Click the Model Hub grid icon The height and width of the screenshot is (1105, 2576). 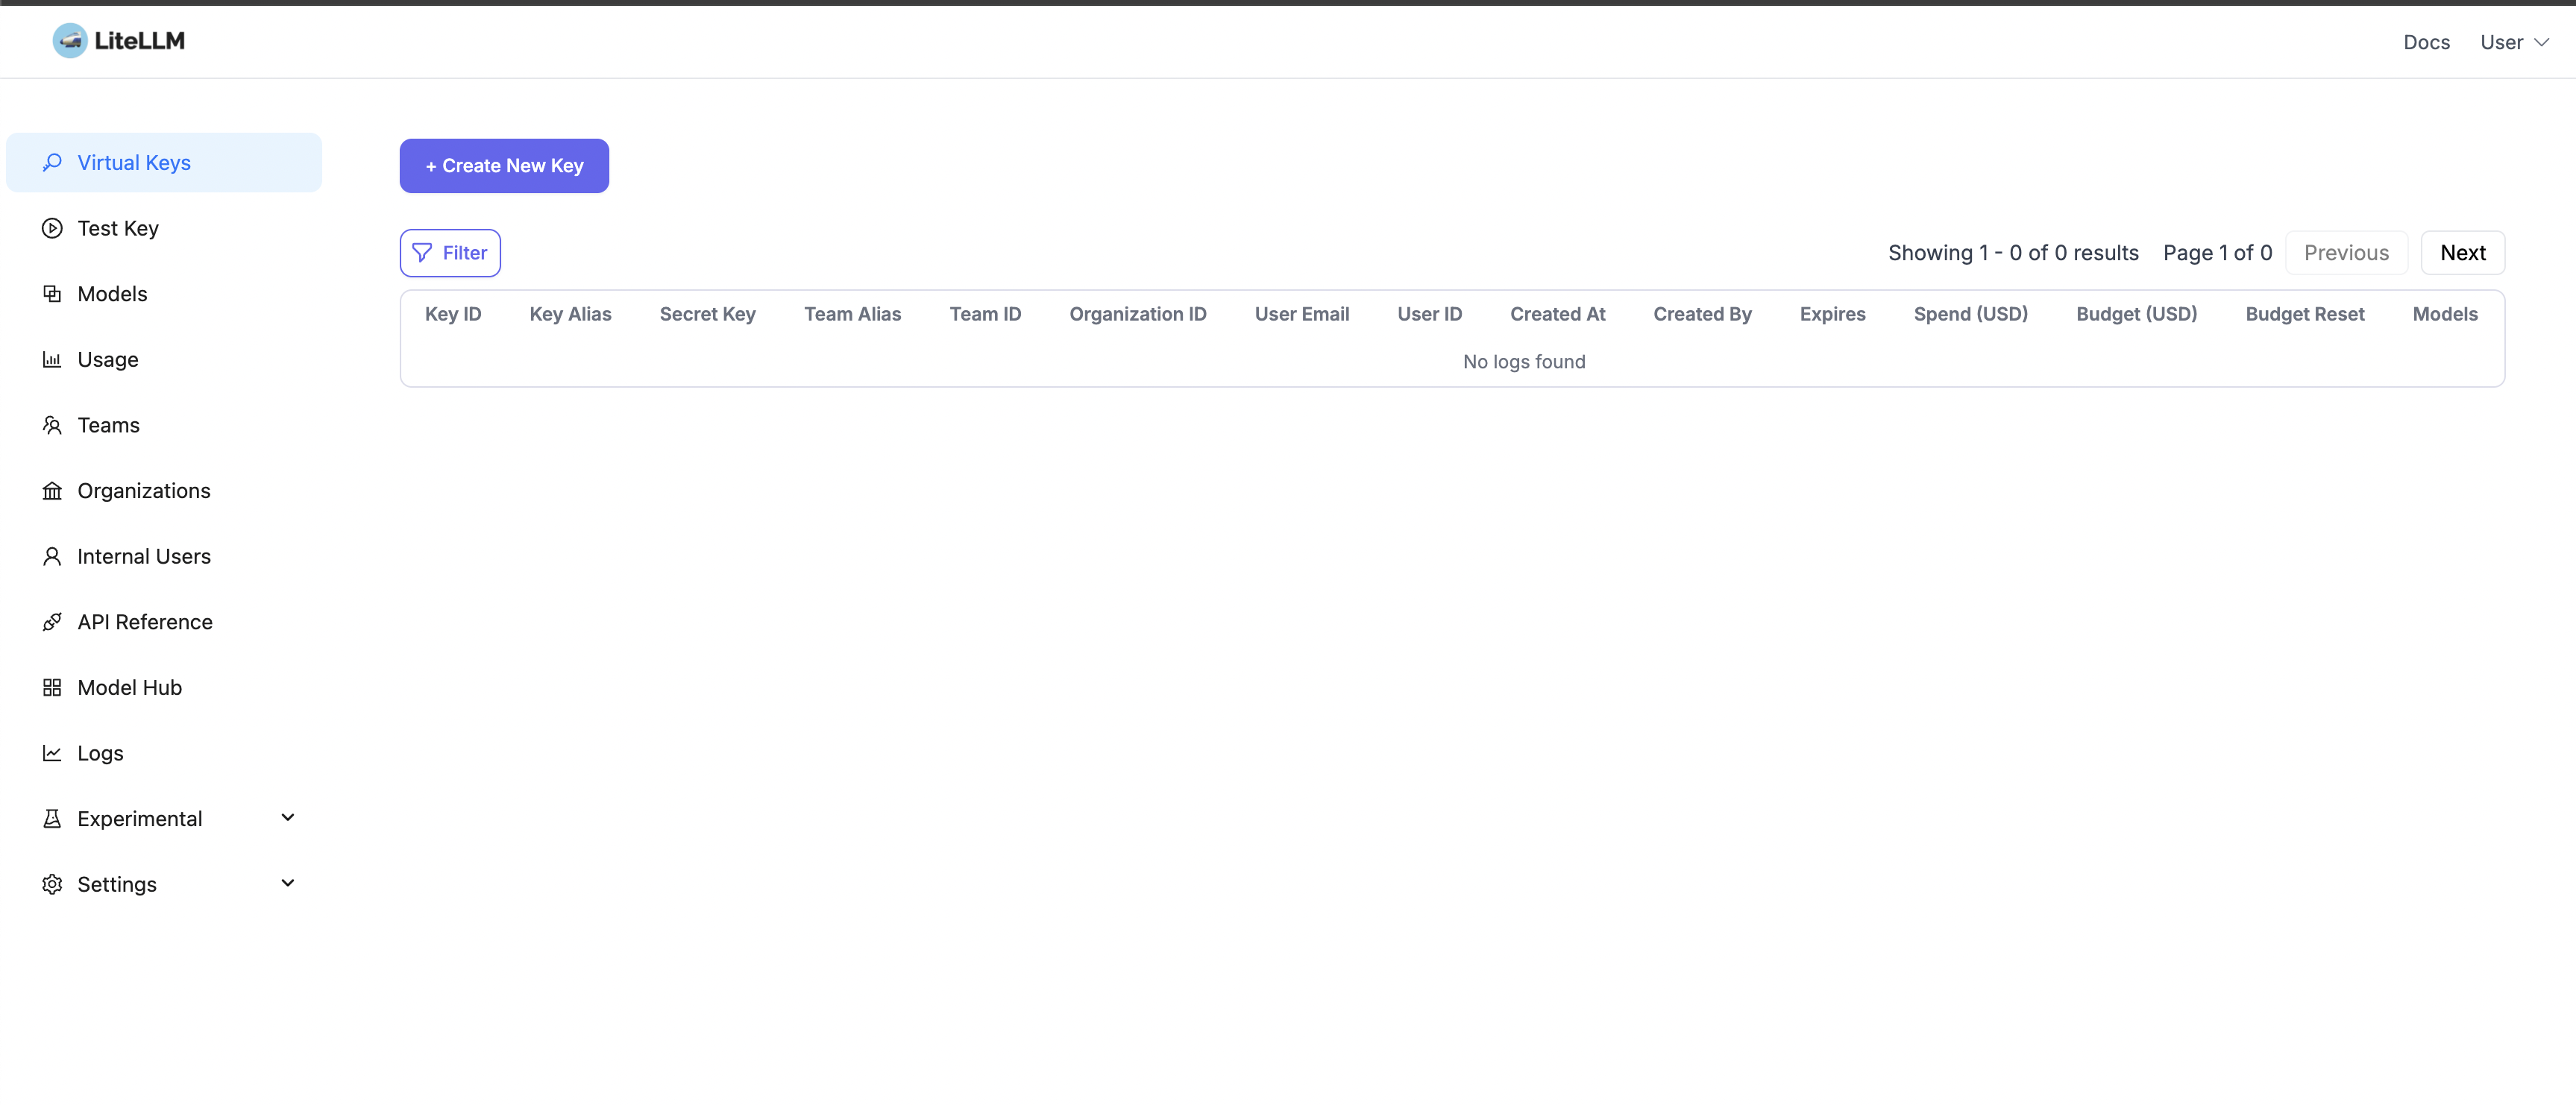(52, 688)
